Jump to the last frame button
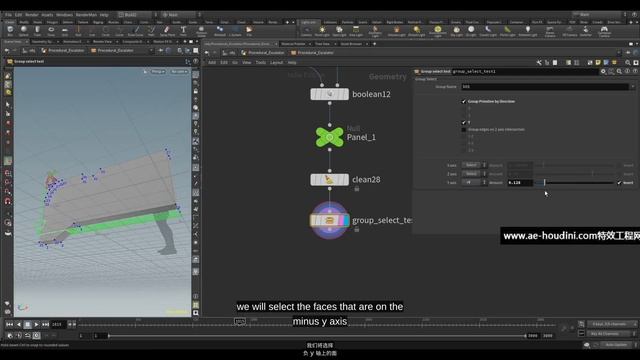The width and height of the screenshot is (640, 360). pos(45,324)
